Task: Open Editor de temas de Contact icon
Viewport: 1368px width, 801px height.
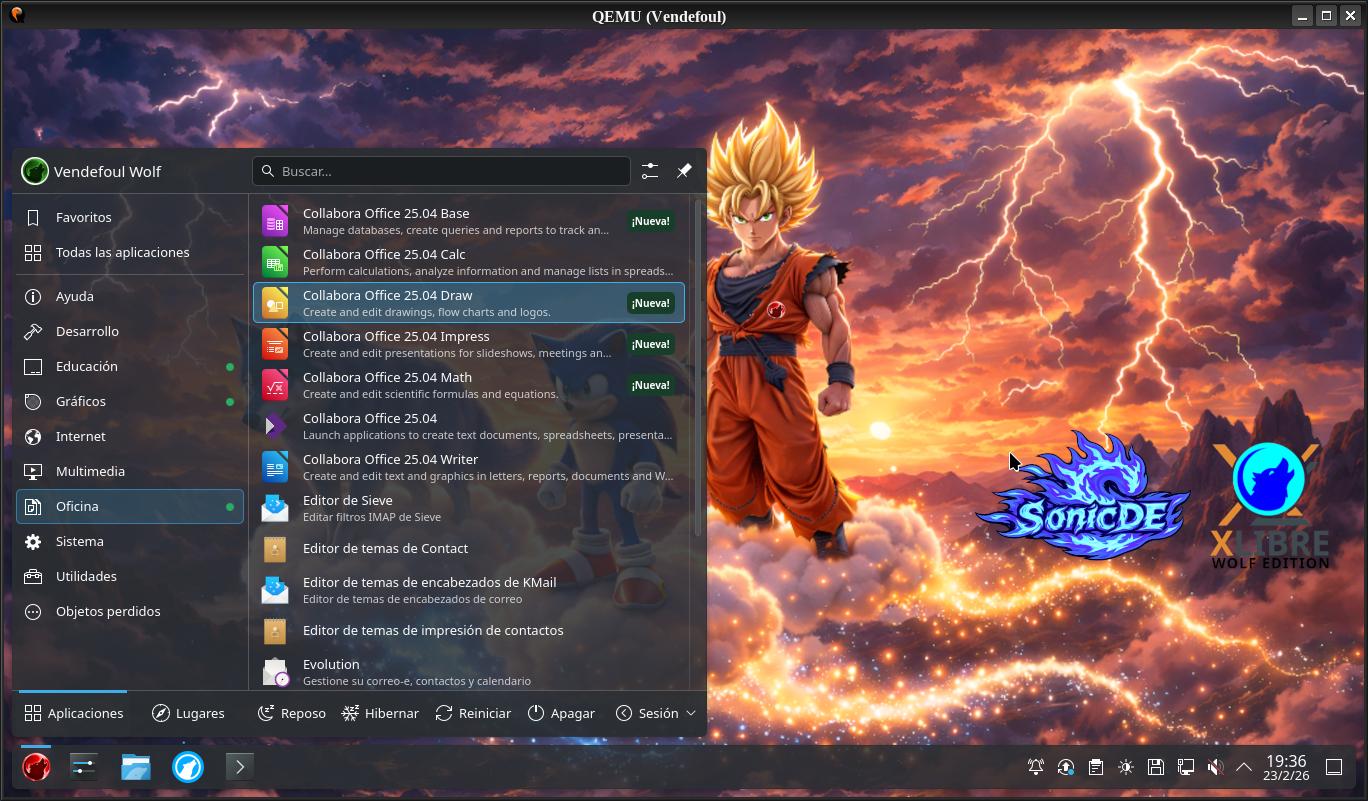Action: coord(275,549)
